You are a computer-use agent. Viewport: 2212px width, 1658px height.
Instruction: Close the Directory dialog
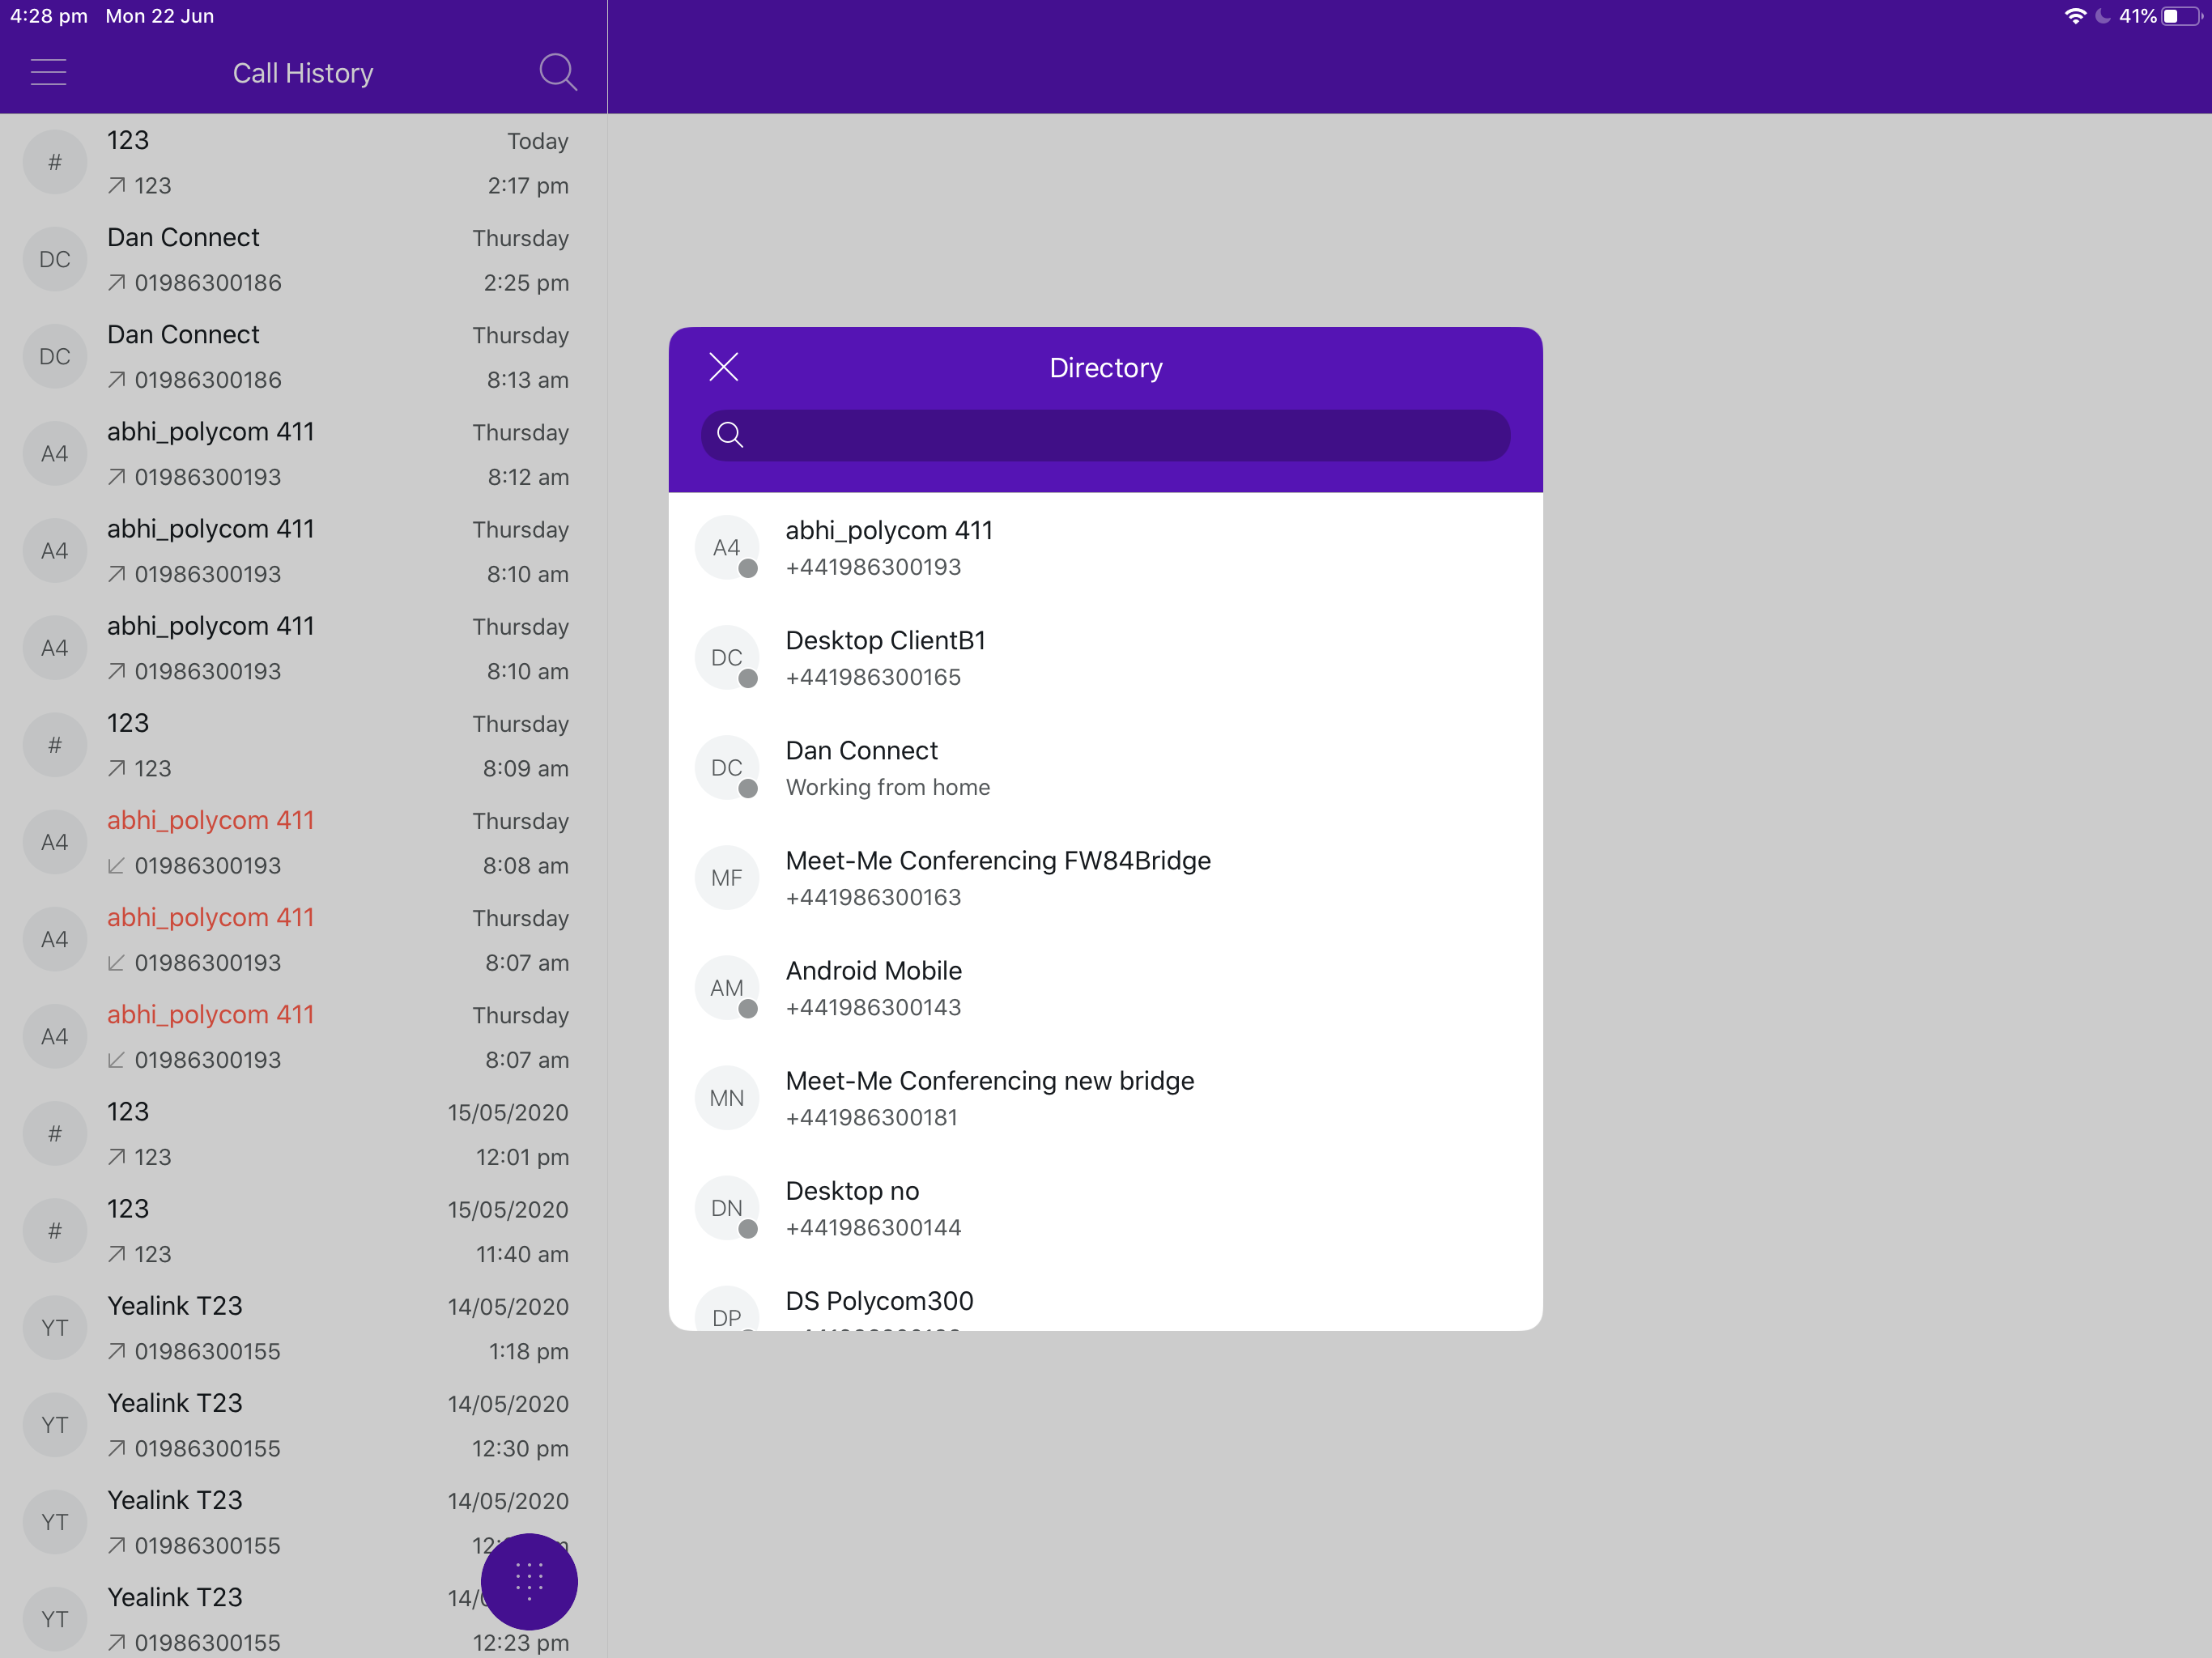723,367
